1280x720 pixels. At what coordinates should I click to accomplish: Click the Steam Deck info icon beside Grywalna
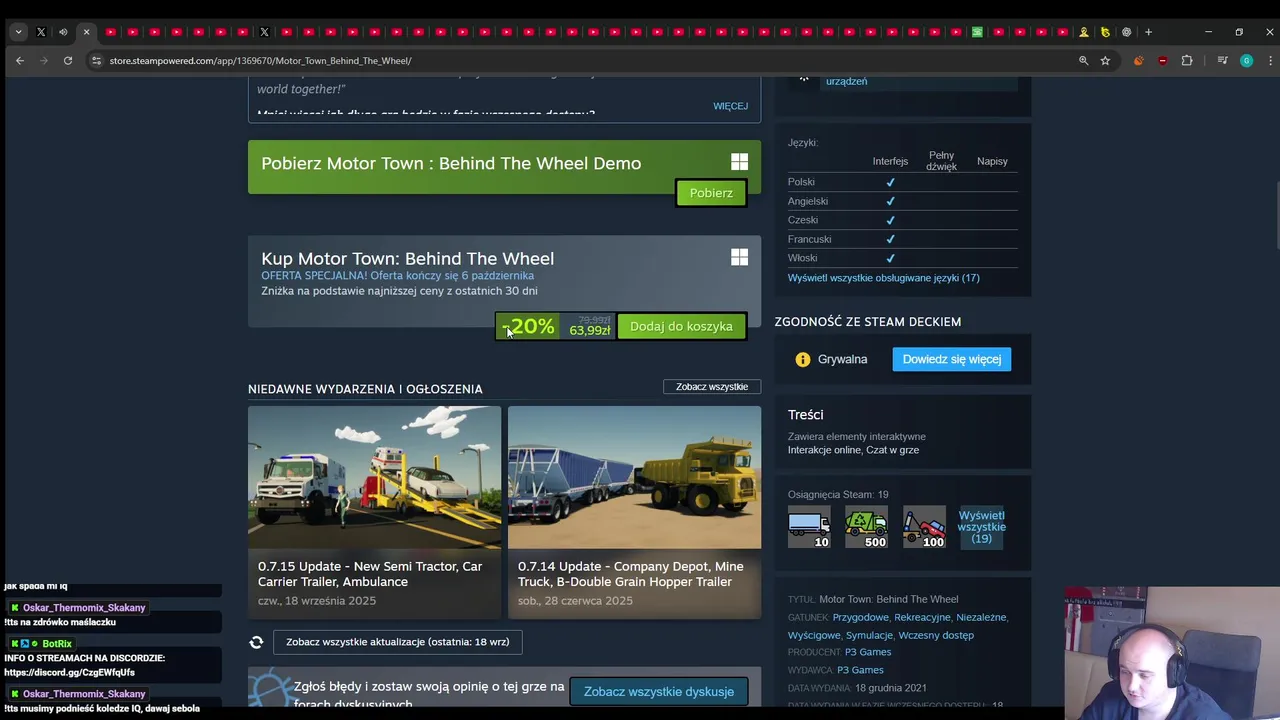803,359
